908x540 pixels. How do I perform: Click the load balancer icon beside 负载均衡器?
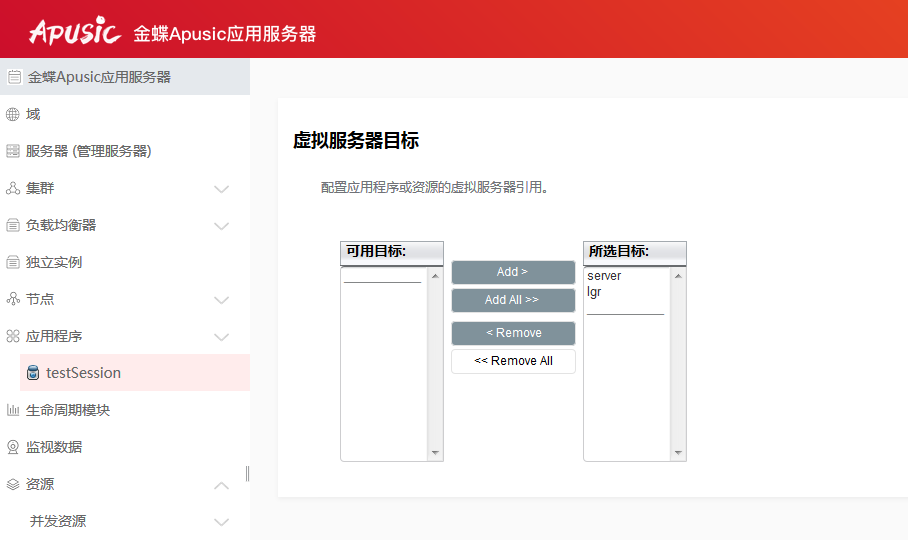tap(13, 225)
